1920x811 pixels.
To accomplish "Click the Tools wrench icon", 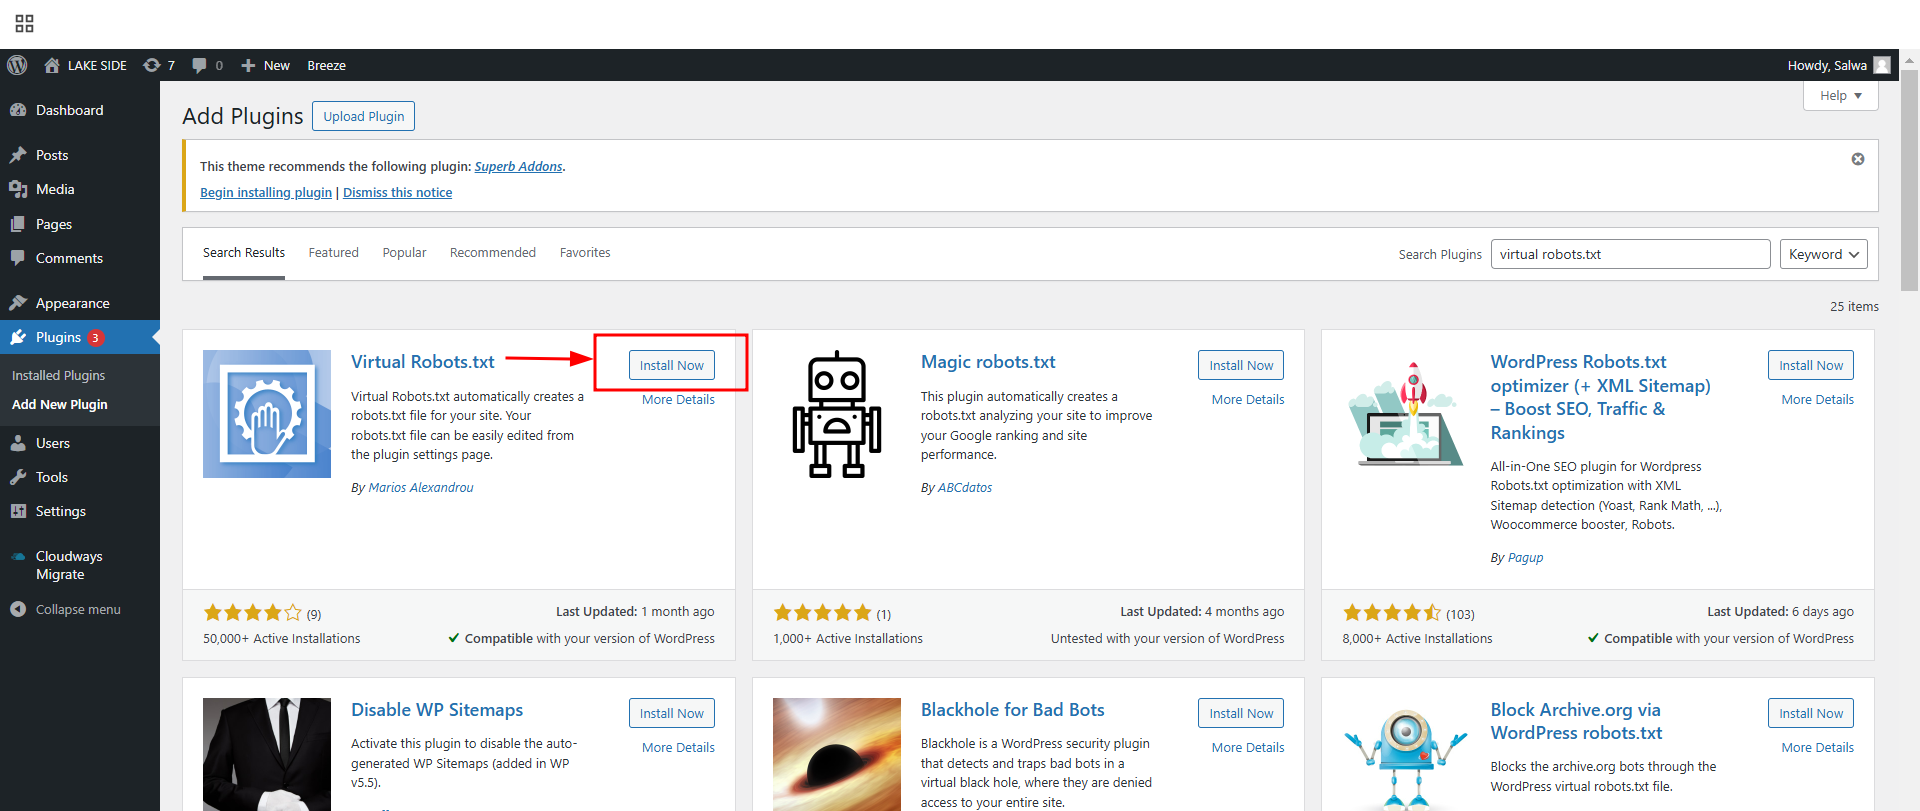I will pos(18,477).
